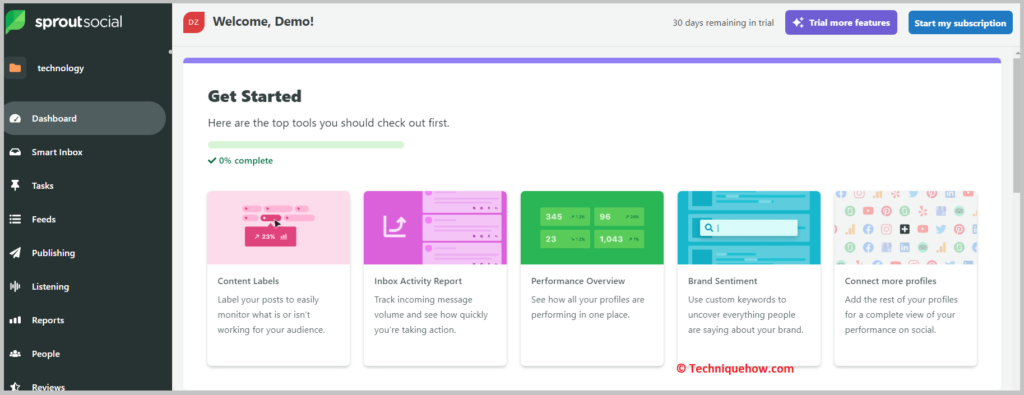Click the Brand Sentiment card thumbnail

[x=749, y=228]
